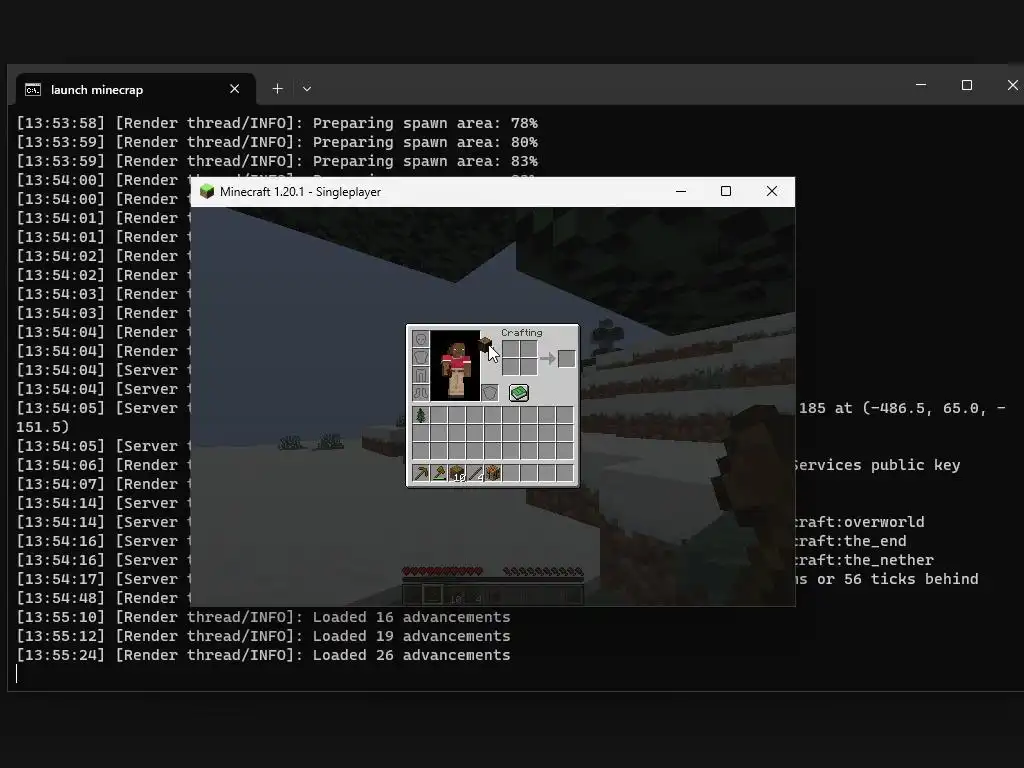The height and width of the screenshot is (768, 1024).
Task: Open a new terminal tab with plus
Action: pos(278,89)
